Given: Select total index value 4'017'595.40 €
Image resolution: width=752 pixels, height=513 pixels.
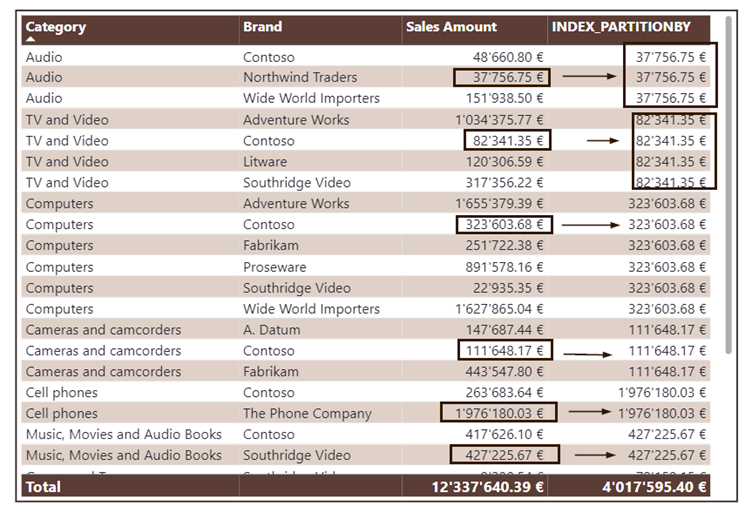Looking at the screenshot, I should [654, 487].
